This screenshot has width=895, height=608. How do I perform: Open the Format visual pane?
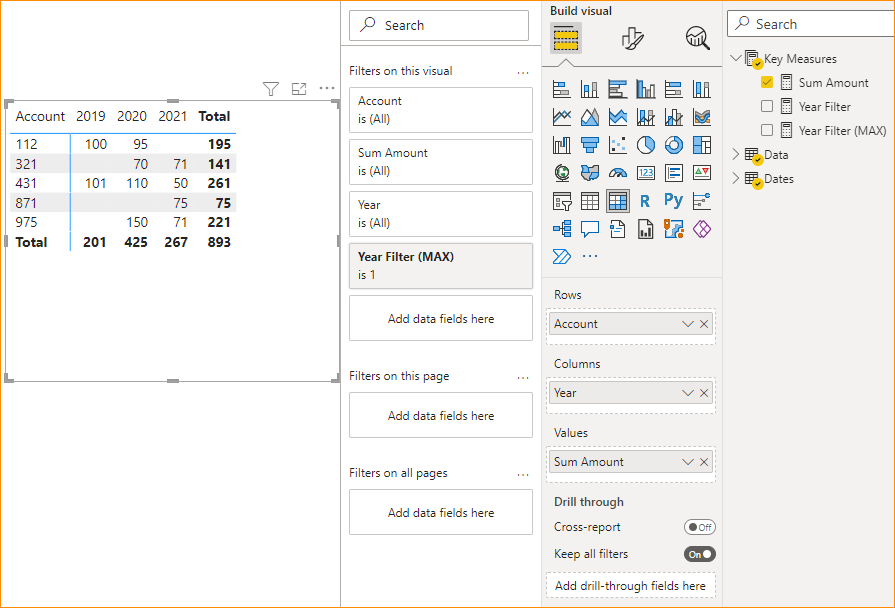coord(632,38)
